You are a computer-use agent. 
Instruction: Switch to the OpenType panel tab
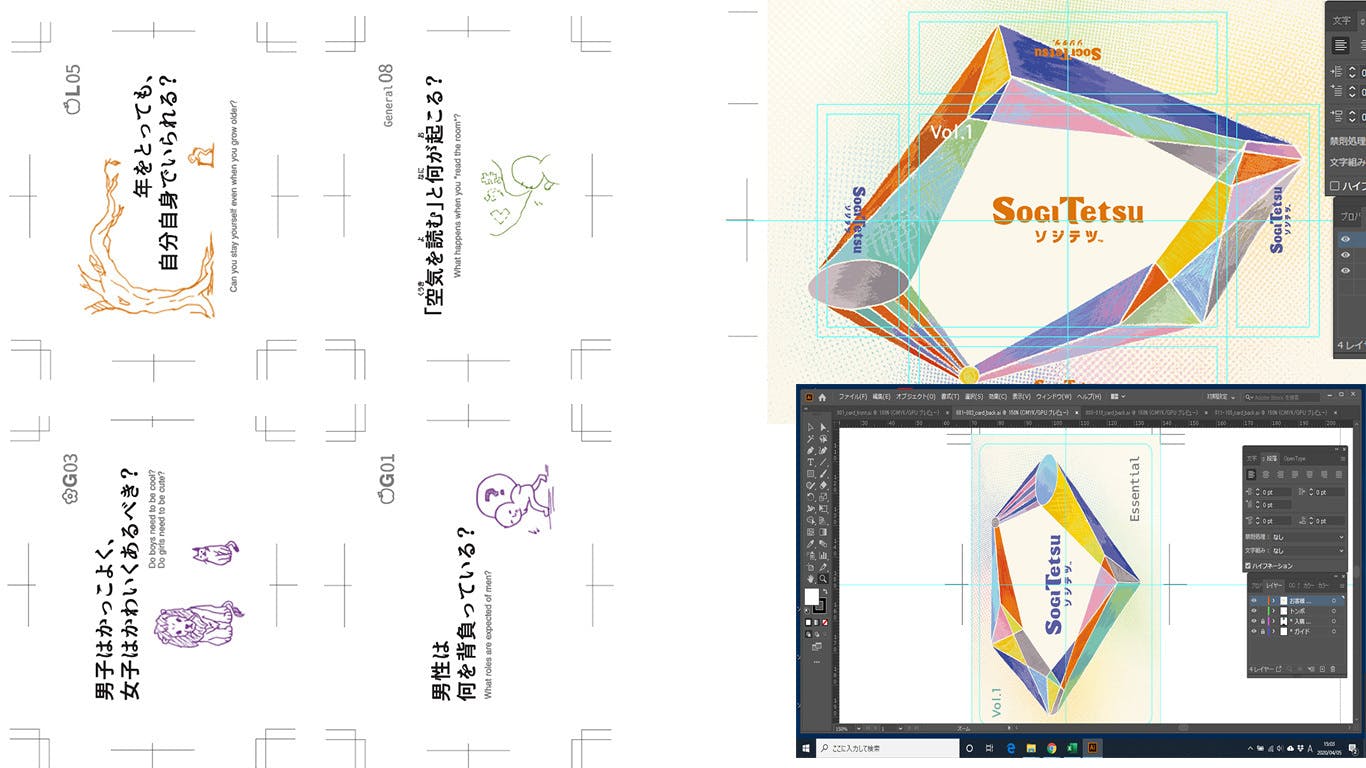[x=1294, y=459]
